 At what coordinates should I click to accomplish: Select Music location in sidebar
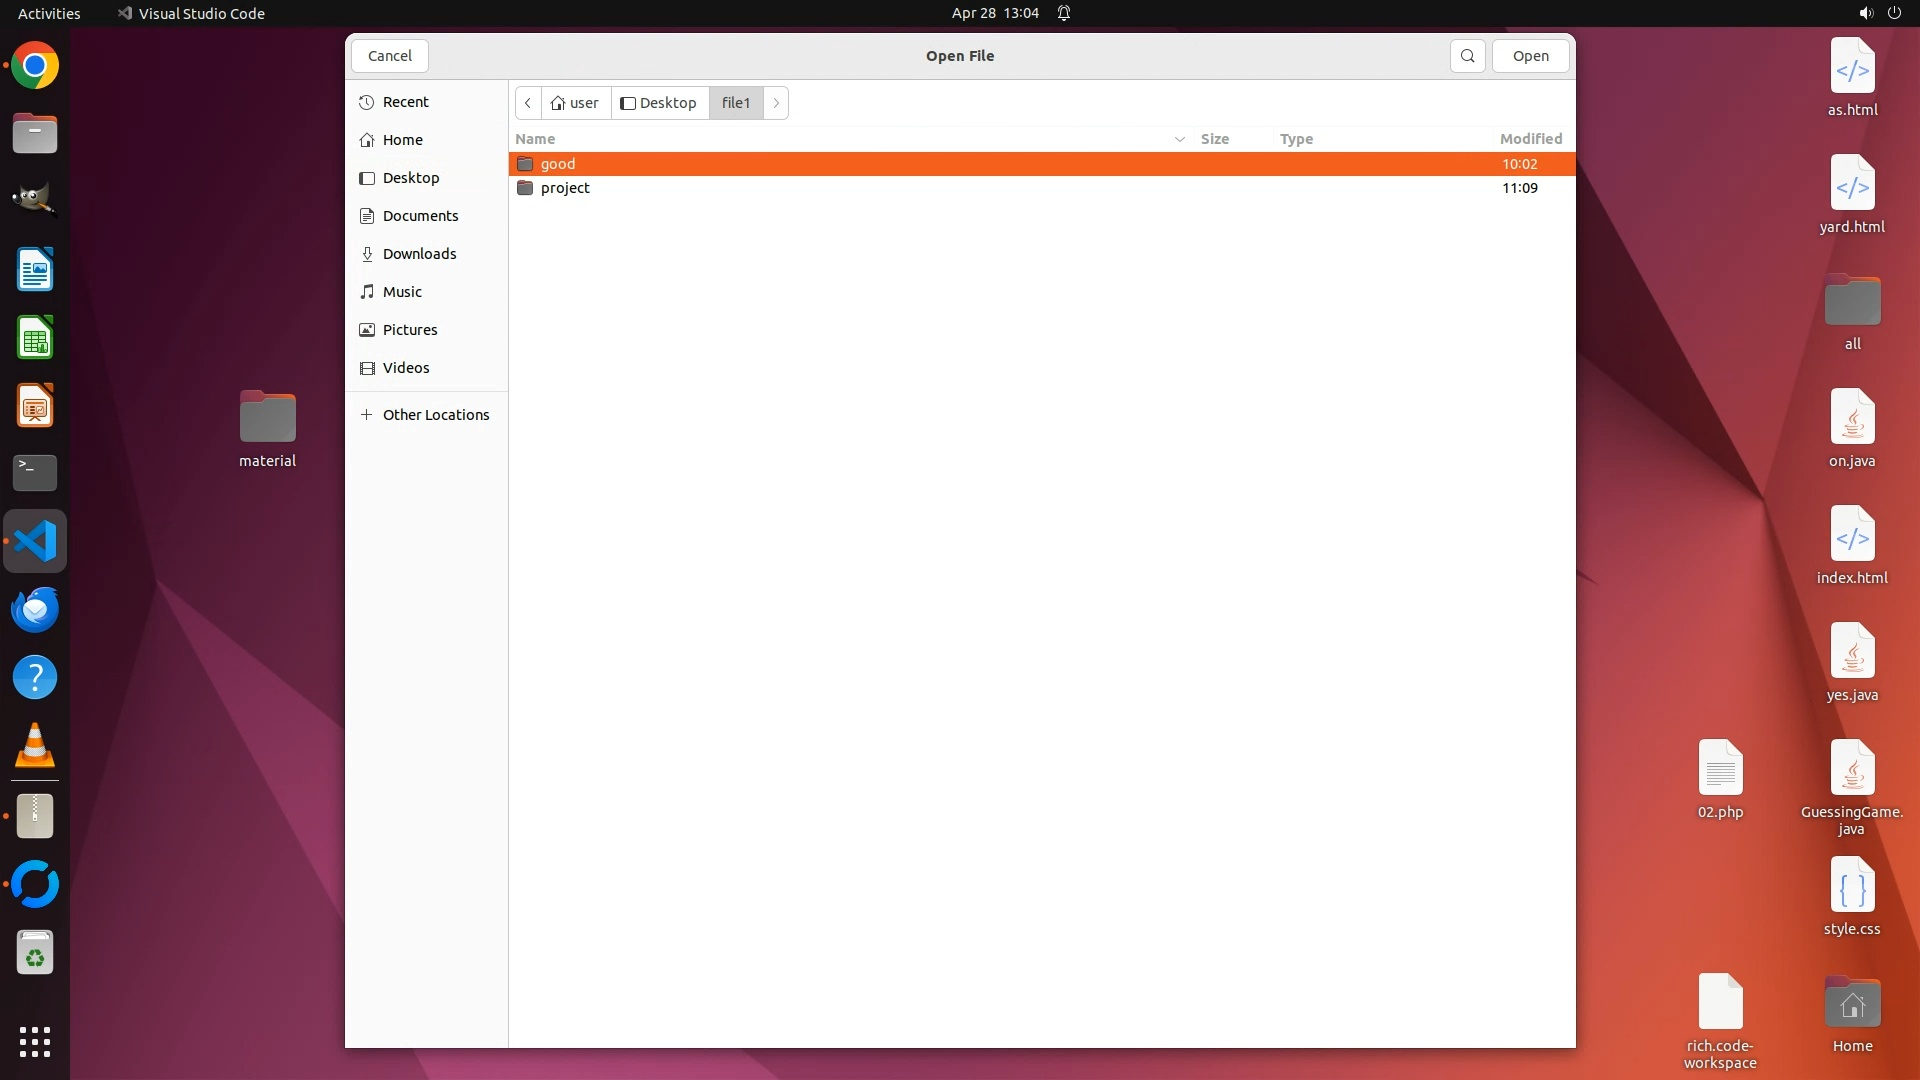tap(402, 292)
